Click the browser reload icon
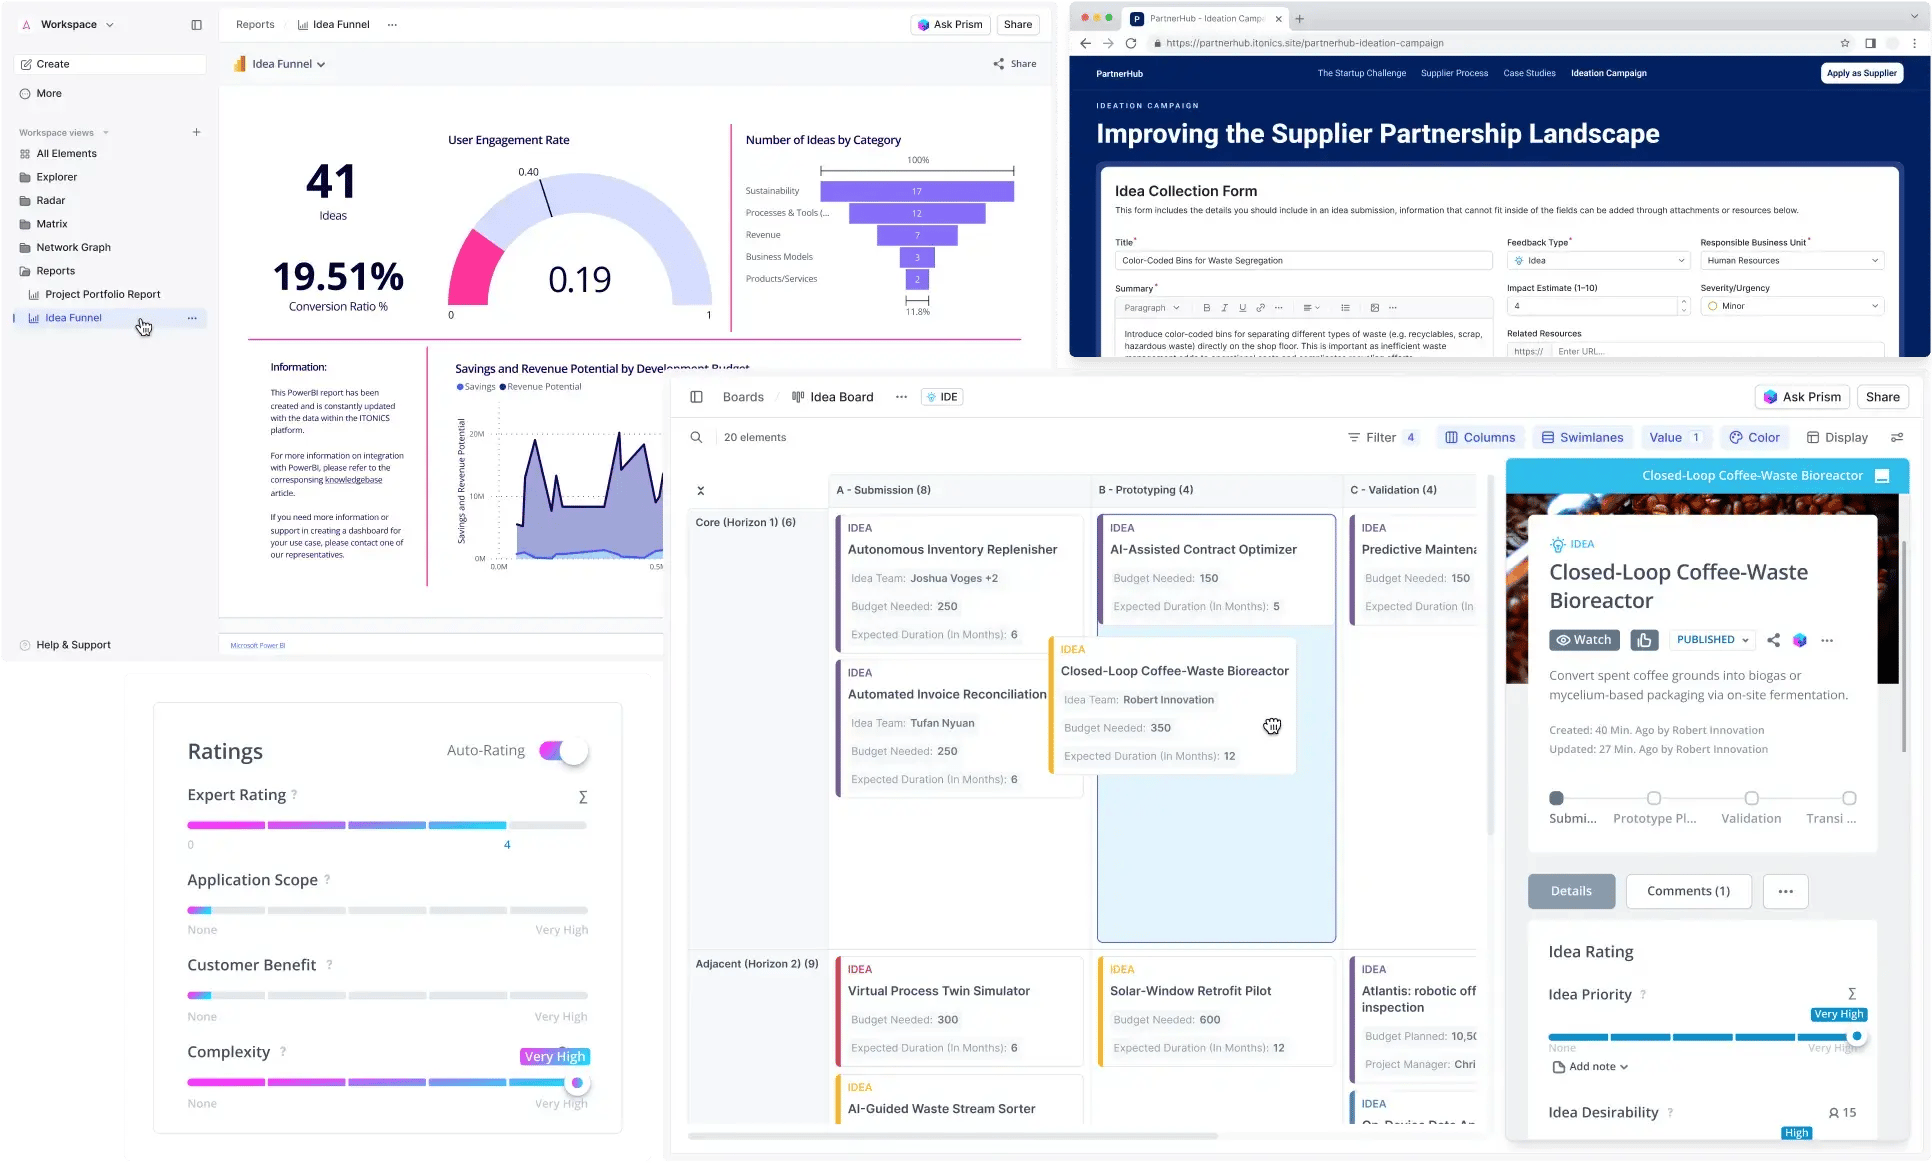1932x1163 pixels. [x=1131, y=43]
